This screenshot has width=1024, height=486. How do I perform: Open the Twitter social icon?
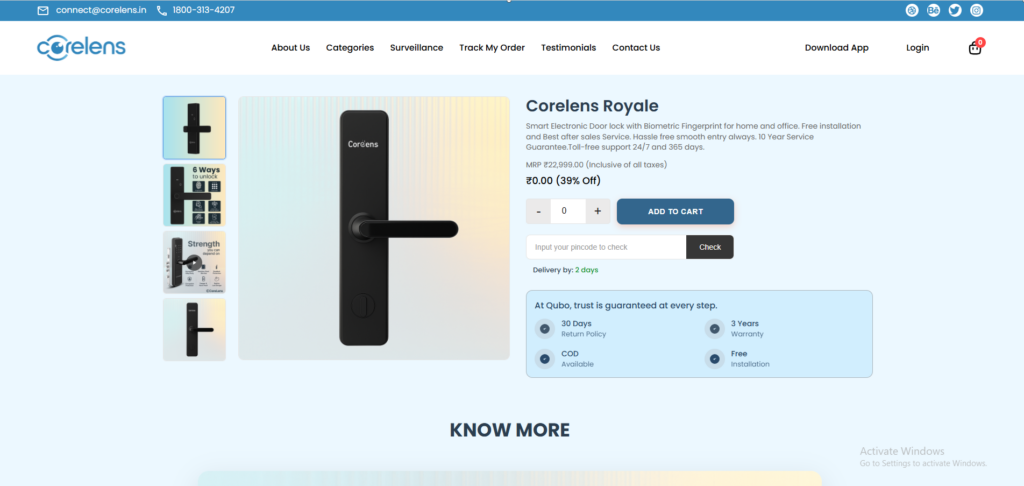[x=955, y=10]
